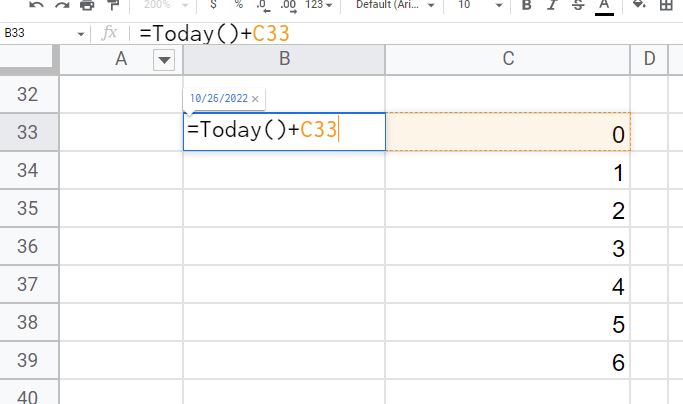Select column D header
This screenshot has height=404, width=683.
pyautogui.click(x=649, y=59)
